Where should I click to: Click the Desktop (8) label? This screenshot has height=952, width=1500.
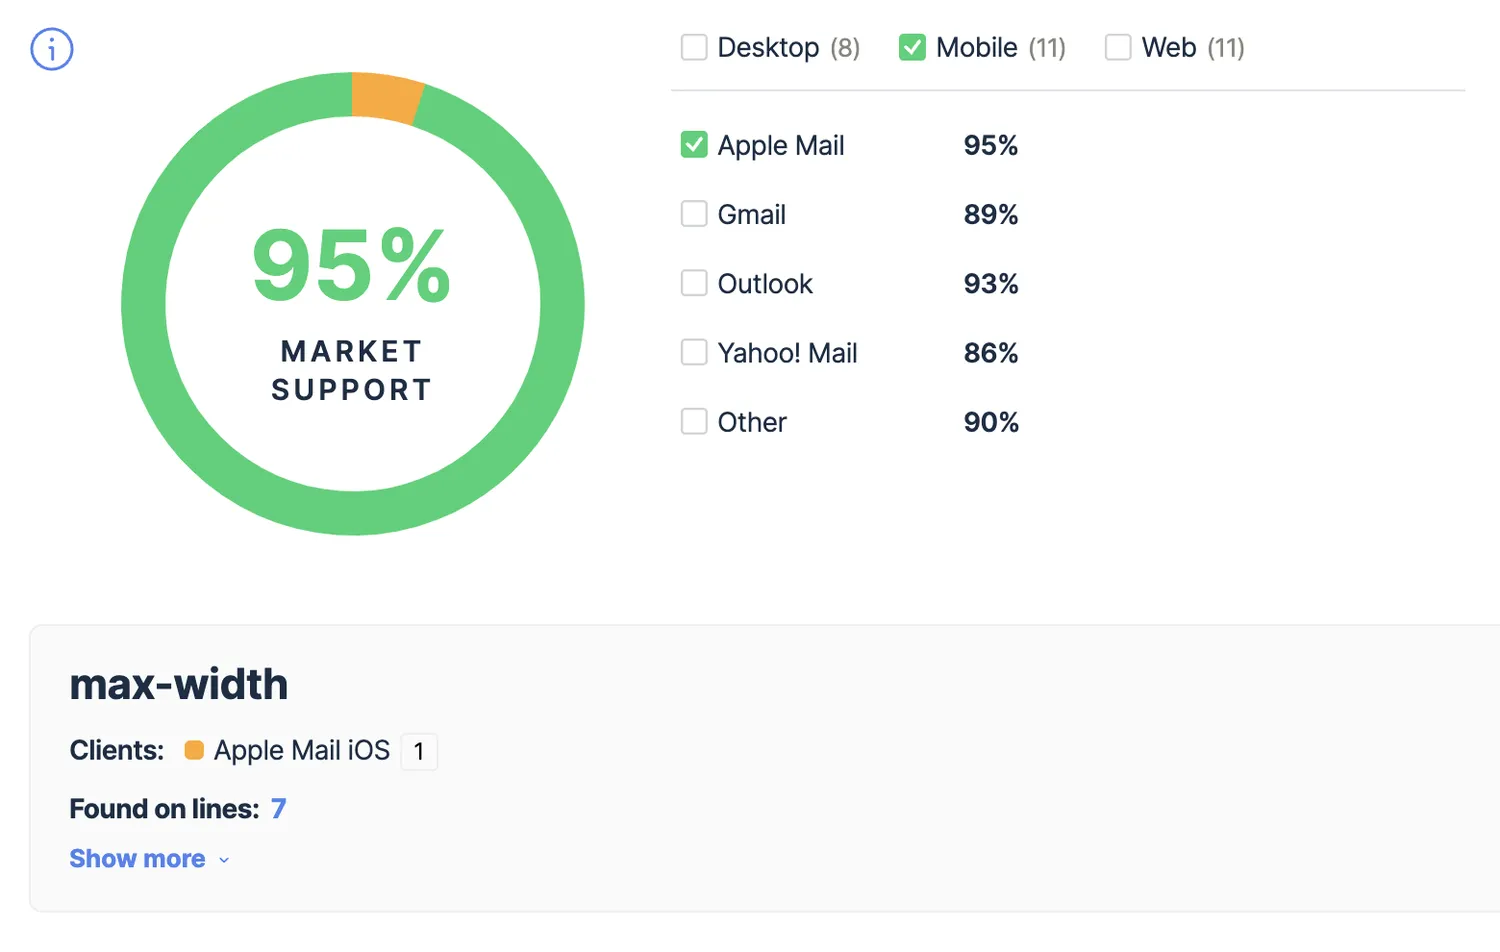pyautogui.click(x=789, y=47)
